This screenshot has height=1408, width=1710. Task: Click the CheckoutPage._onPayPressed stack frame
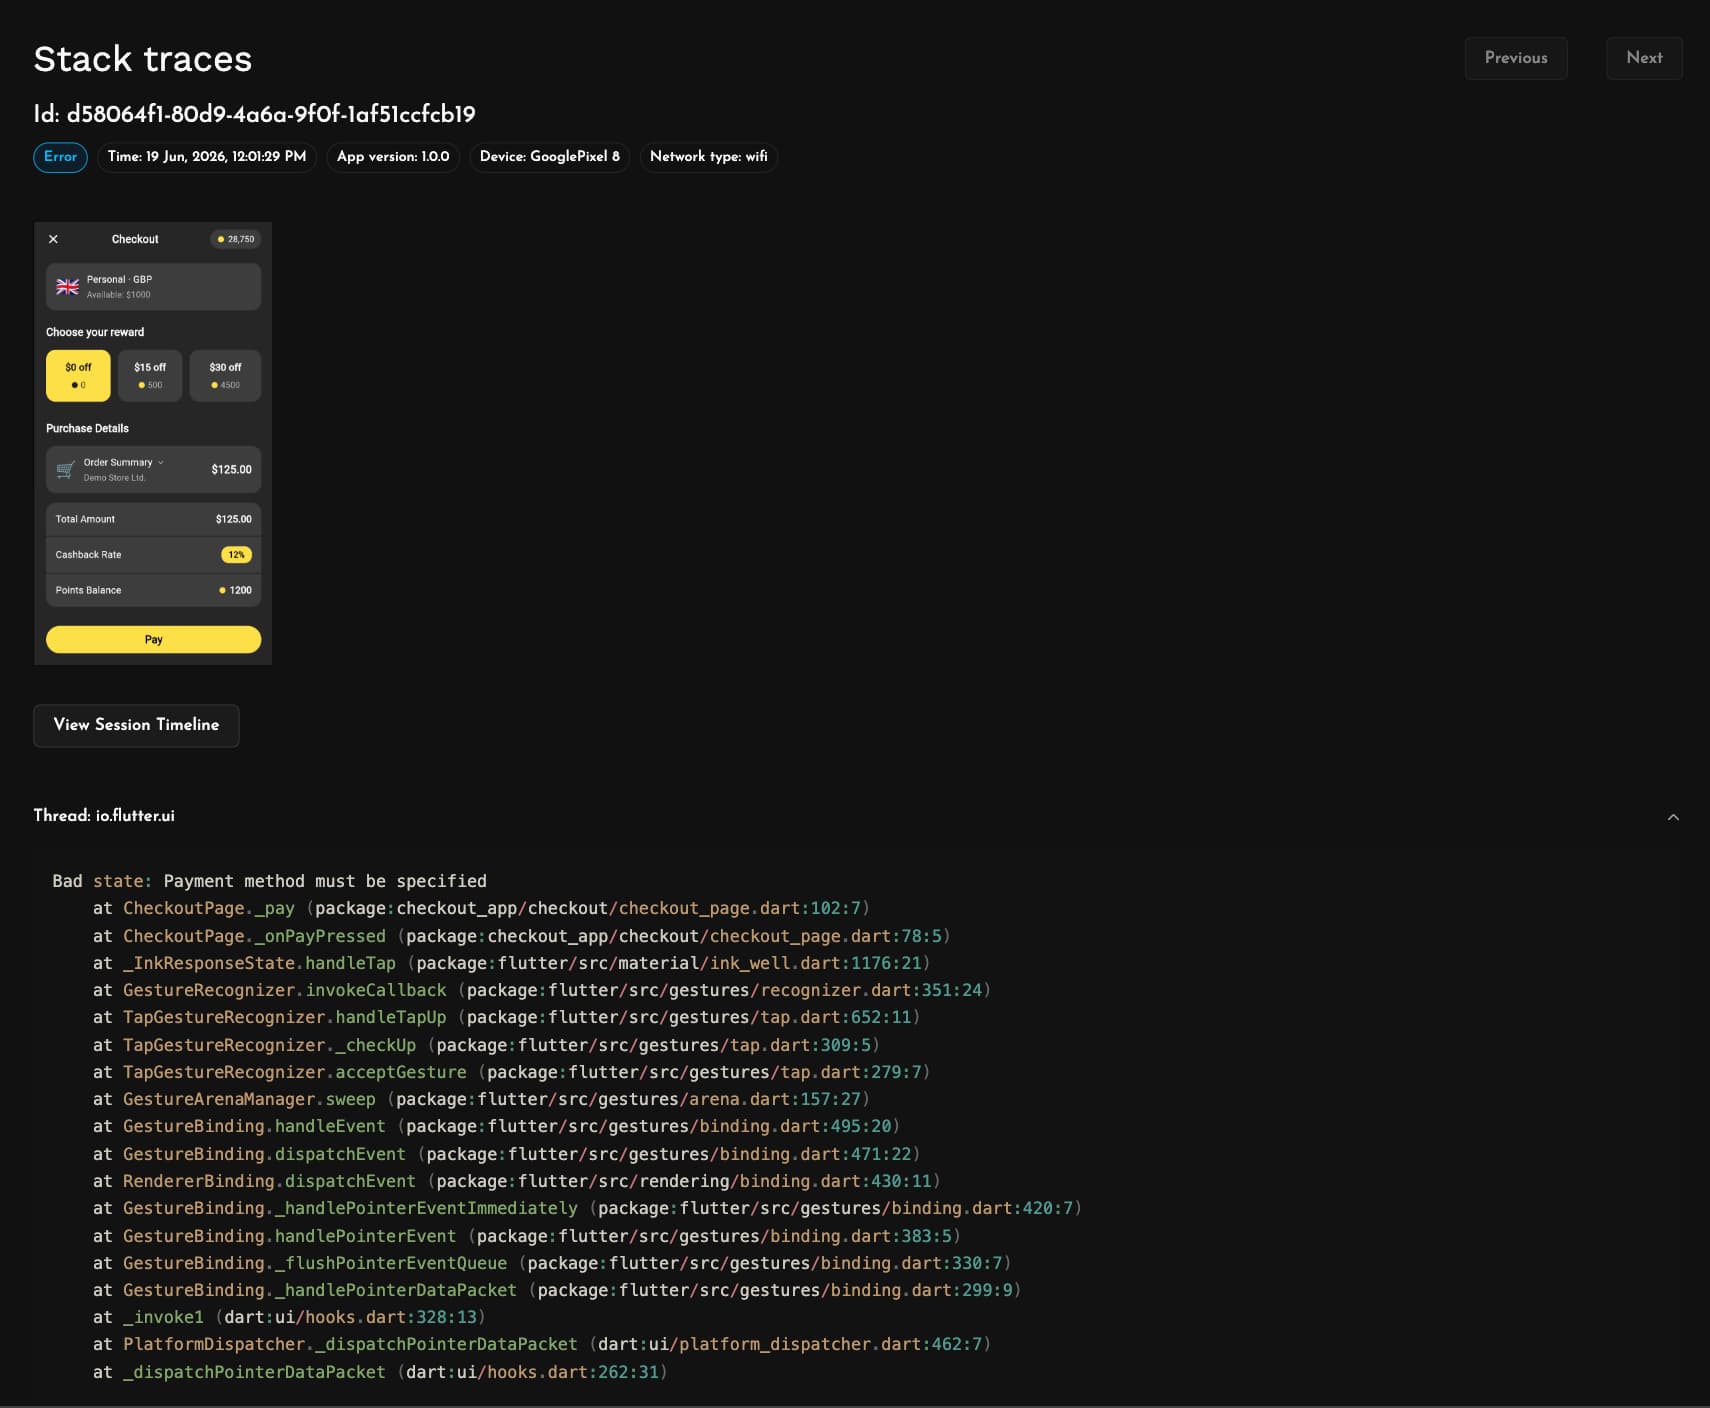pyautogui.click(x=522, y=936)
